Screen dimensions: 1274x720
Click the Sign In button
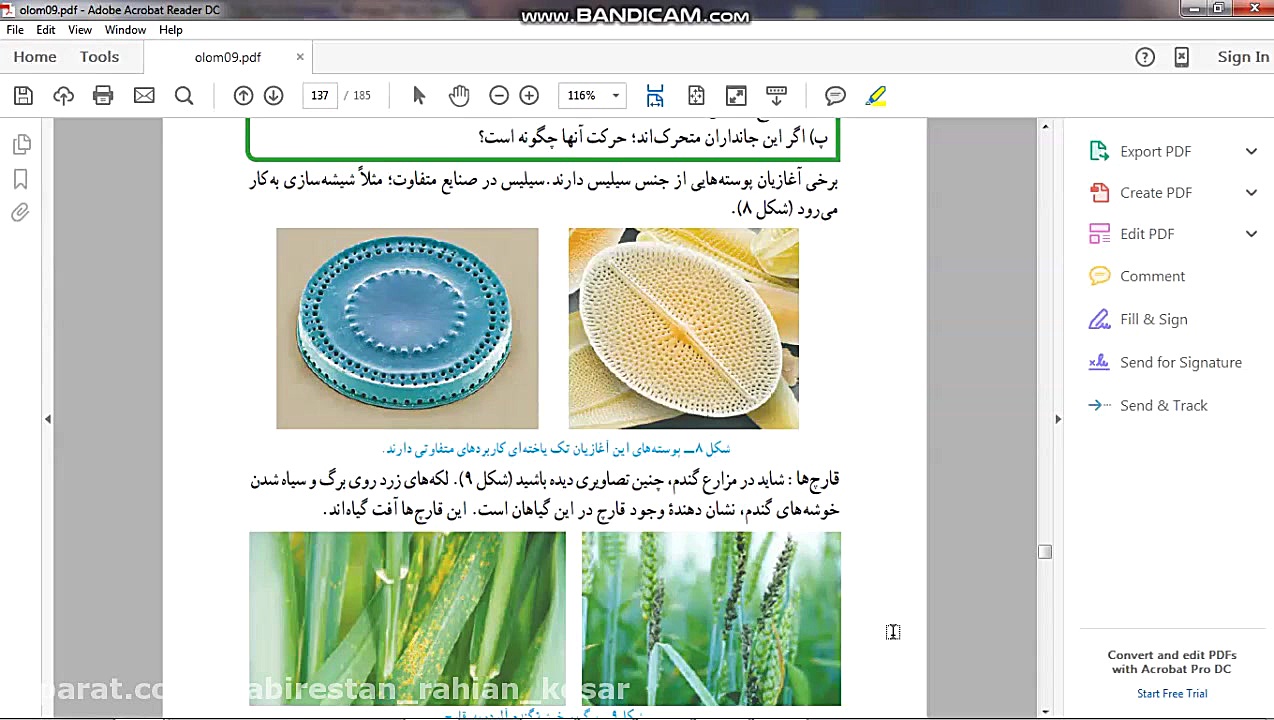tap(1243, 57)
